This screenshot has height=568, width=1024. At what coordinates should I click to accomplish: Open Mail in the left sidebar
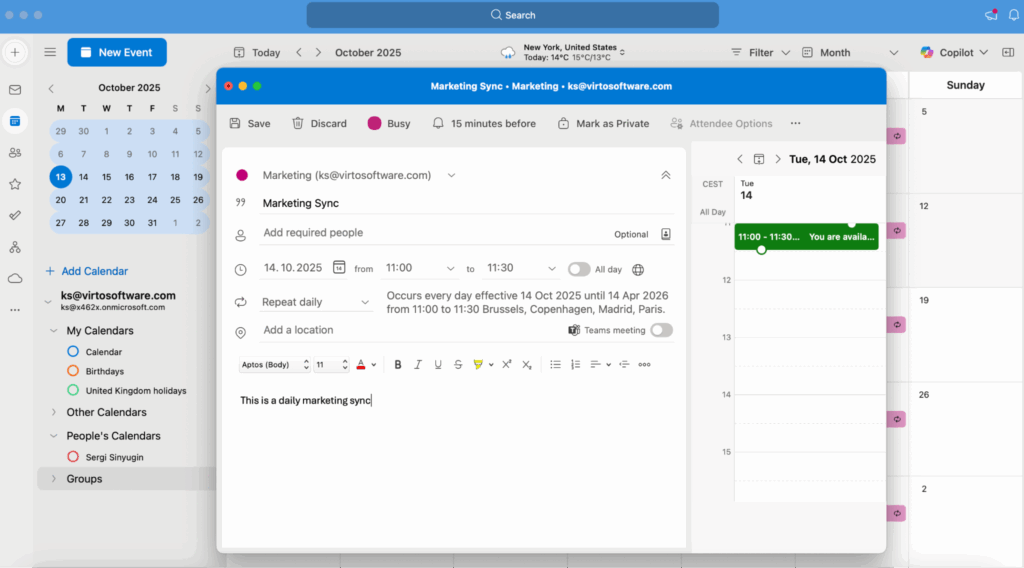coord(14,89)
